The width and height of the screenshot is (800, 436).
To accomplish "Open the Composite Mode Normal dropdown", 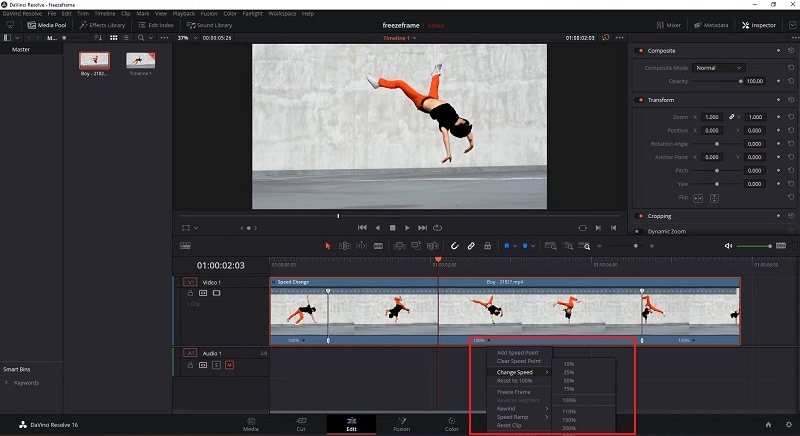I will point(719,68).
